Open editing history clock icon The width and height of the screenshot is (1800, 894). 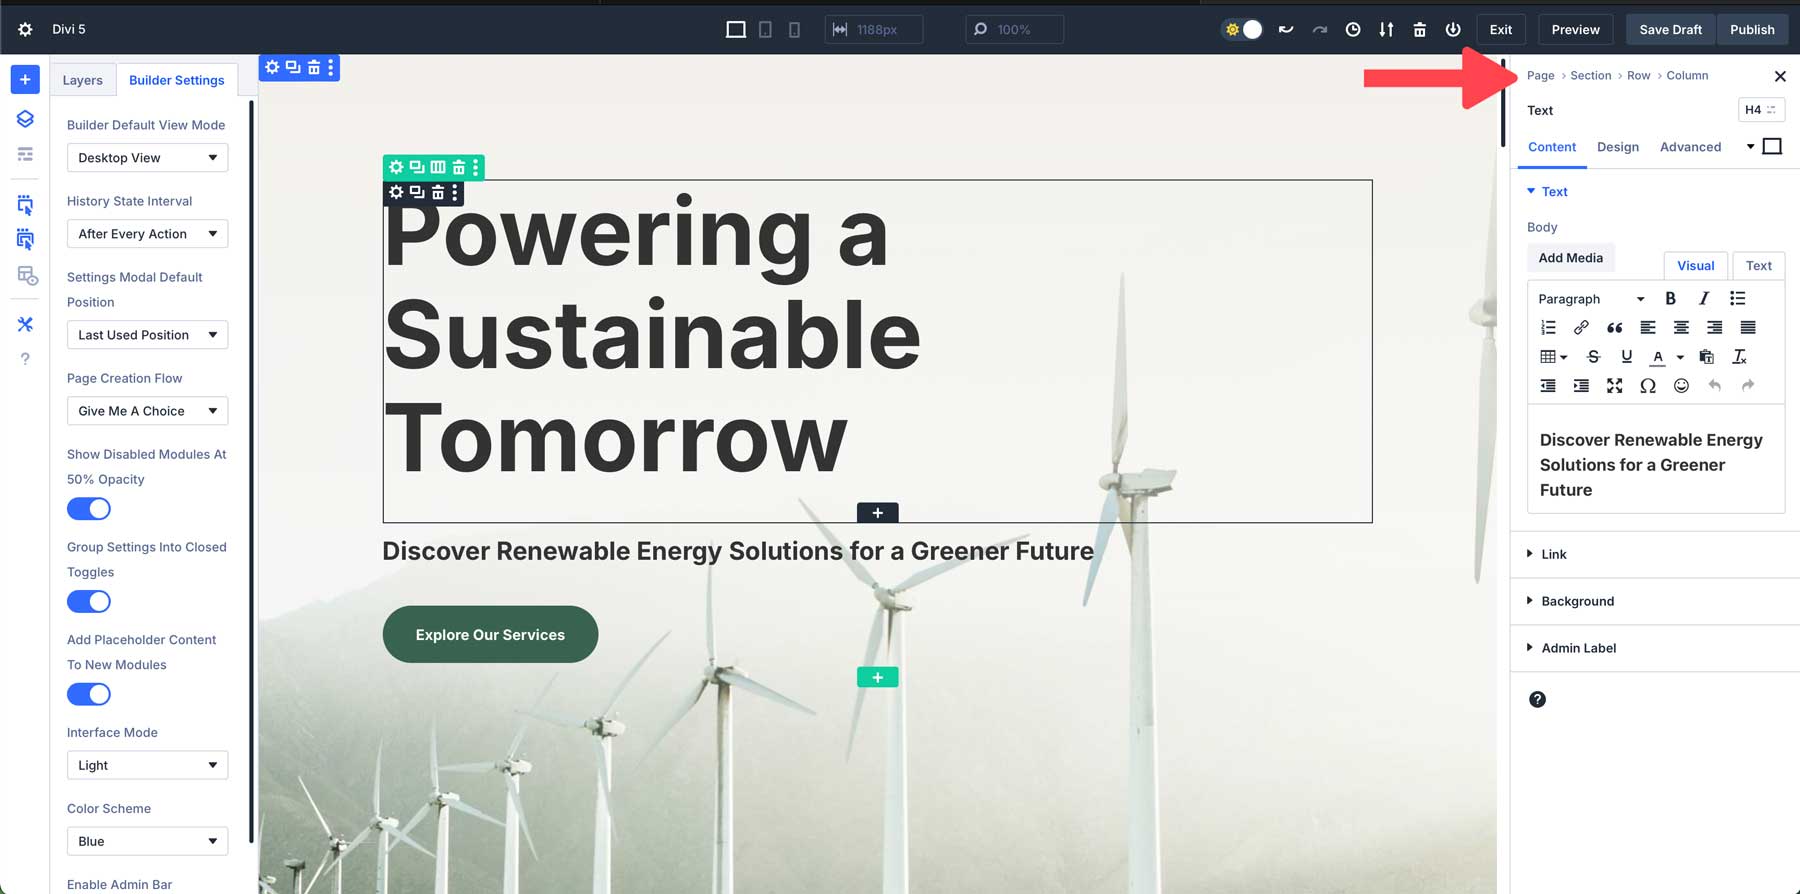tap(1352, 30)
